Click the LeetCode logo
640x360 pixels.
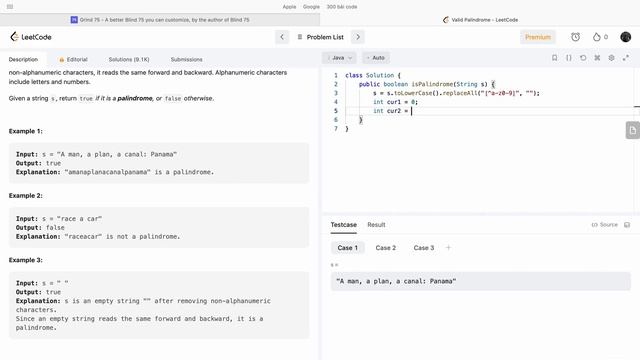click(31, 37)
